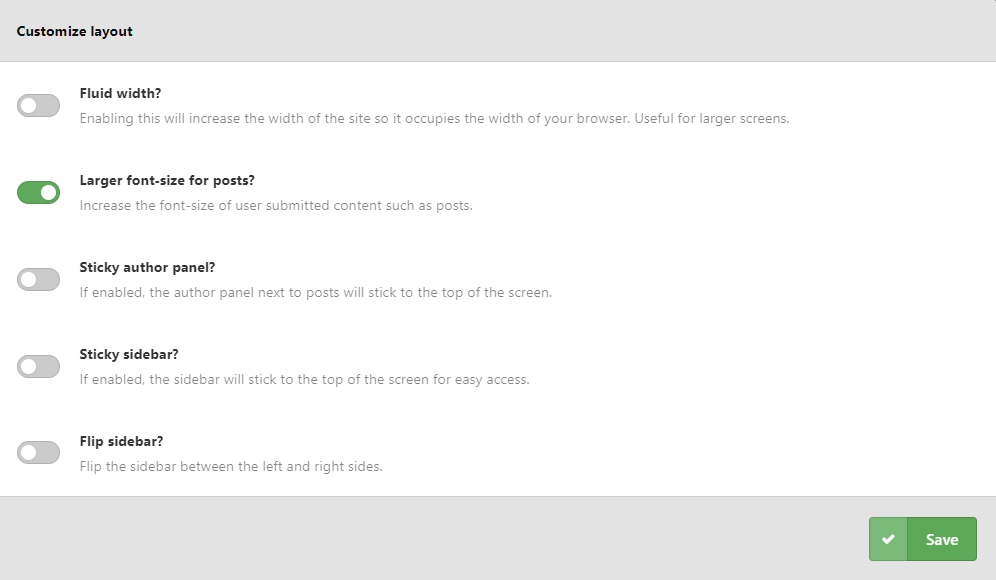Screen dimensions: 996x580
Task: Disable the Larger font-size for posts toggle
Action: point(38,192)
